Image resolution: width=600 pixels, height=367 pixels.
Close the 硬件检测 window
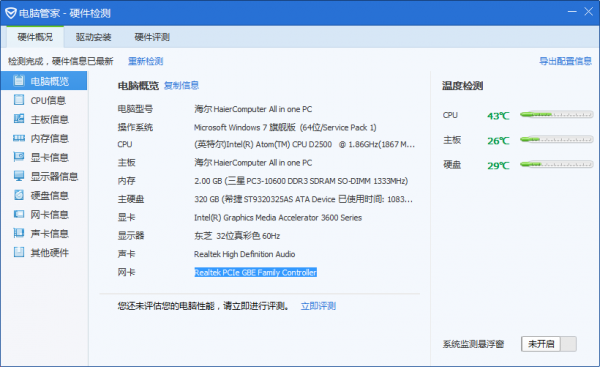(x=589, y=12)
